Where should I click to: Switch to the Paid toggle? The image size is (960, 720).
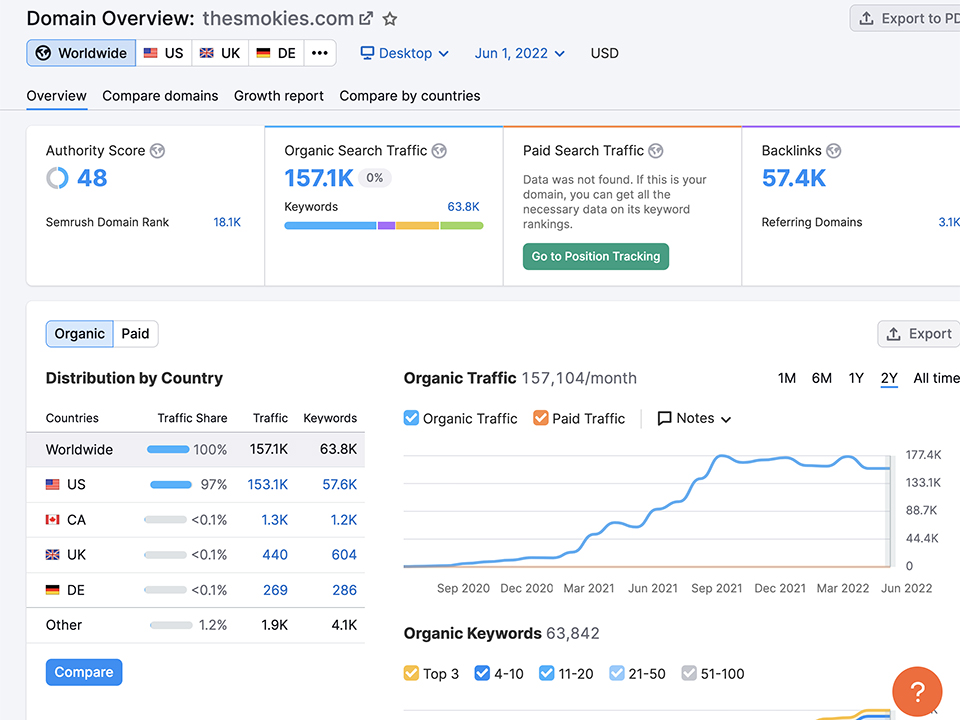coord(135,334)
